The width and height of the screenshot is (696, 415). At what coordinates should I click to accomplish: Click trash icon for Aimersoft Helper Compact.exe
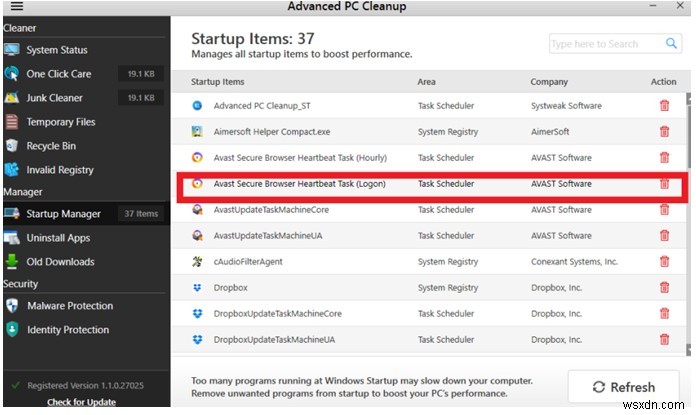click(x=664, y=131)
